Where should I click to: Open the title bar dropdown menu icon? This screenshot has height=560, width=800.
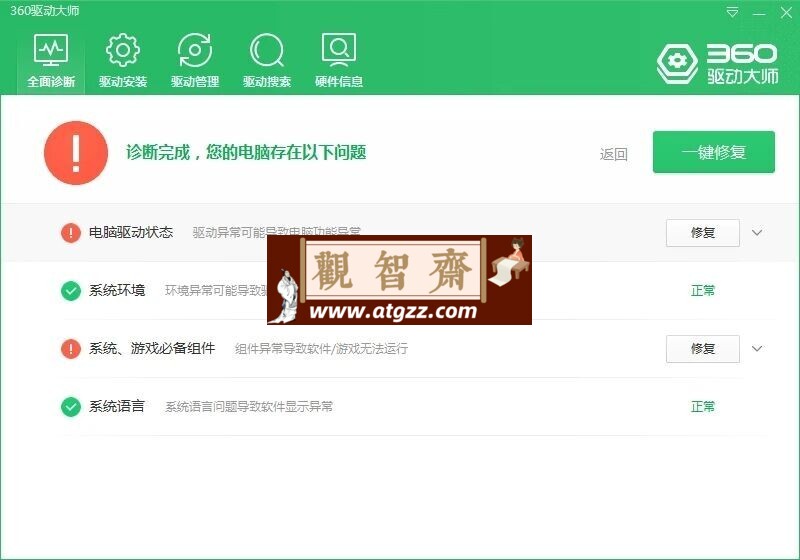[732, 12]
